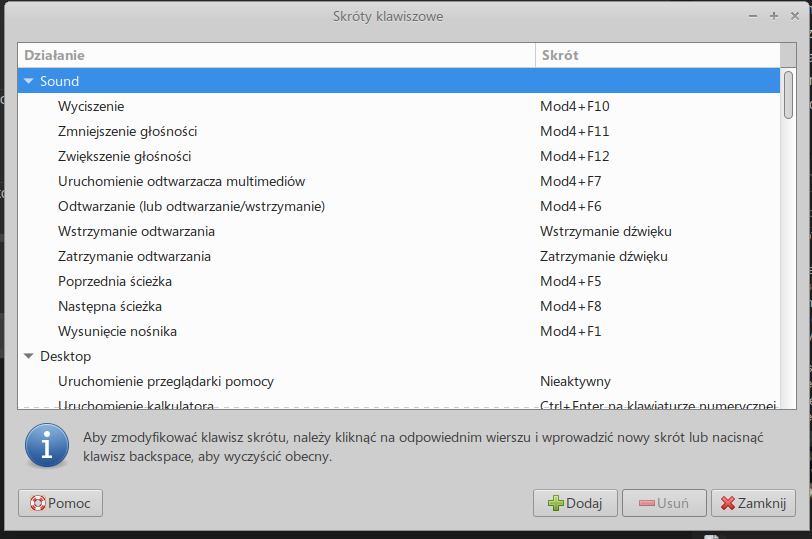
Task: Select the Zatrzymanie odtwarzania row
Action: (x=134, y=256)
